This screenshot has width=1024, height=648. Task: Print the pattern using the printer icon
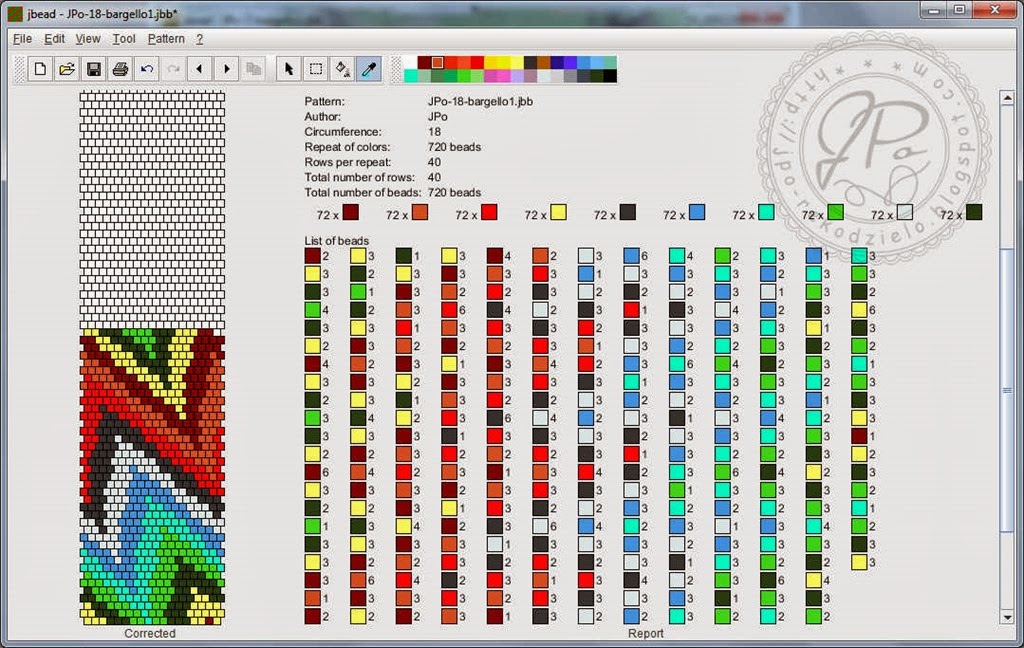(x=120, y=69)
